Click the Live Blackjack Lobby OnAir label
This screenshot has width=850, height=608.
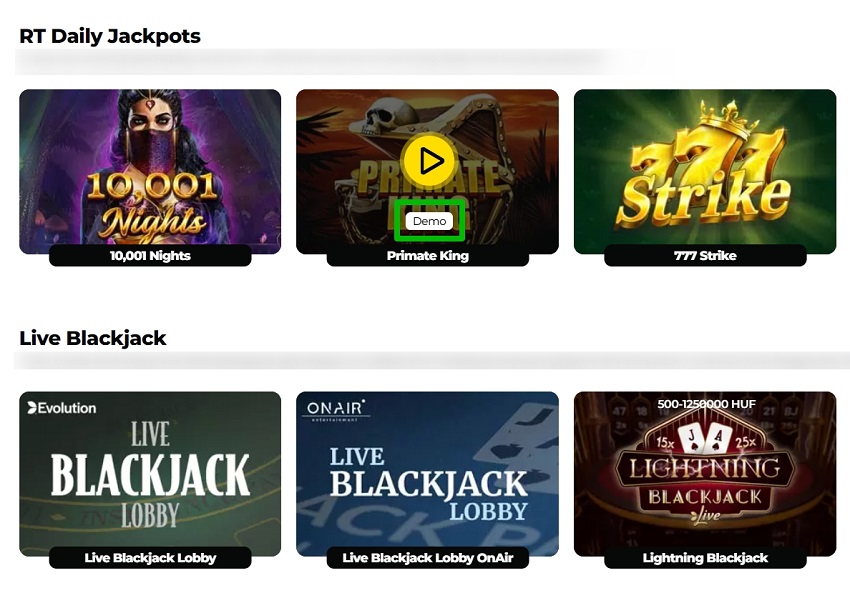pyautogui.click(x=428, y=558)
